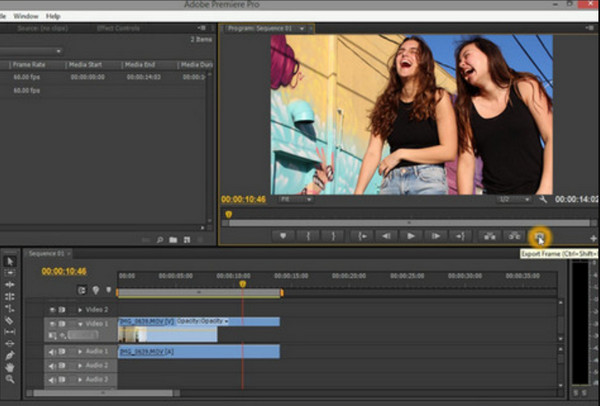Select the Selection arrow tool
This screenshot has width=600, height=406.
pyautogui.click(x=10, y=261)
